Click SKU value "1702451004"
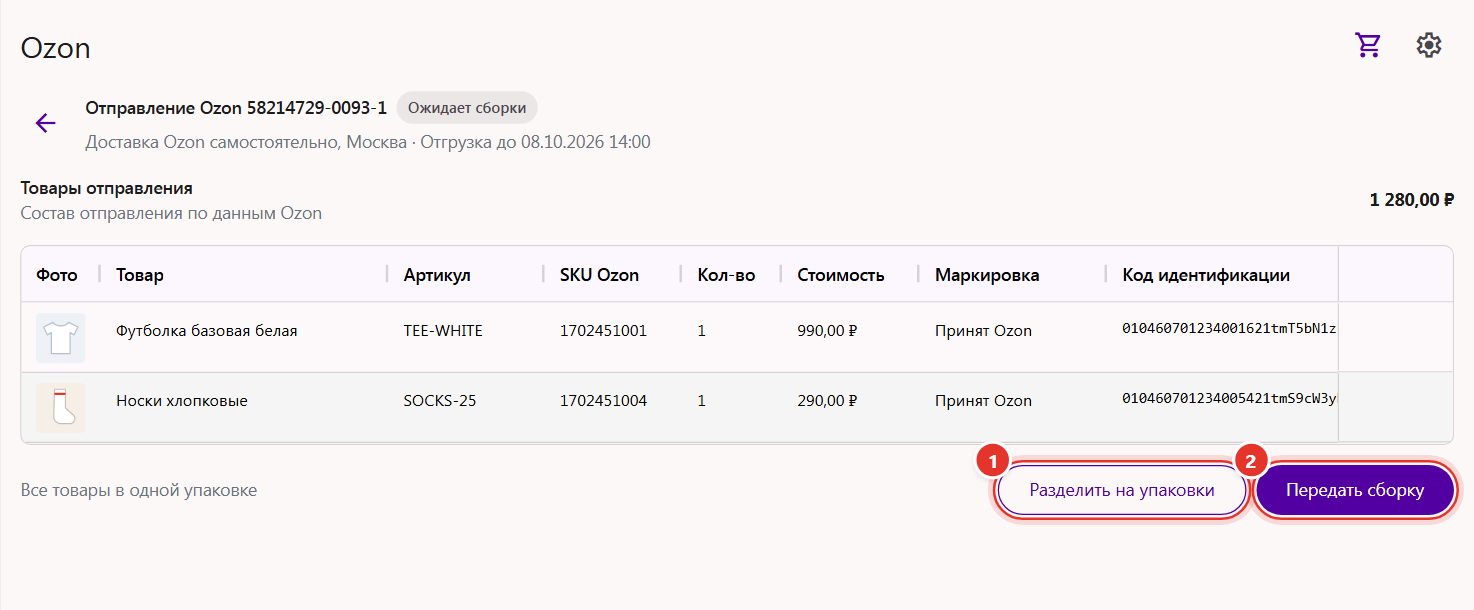This screenshot has width=1474, height=610. (x=603, y=401)
